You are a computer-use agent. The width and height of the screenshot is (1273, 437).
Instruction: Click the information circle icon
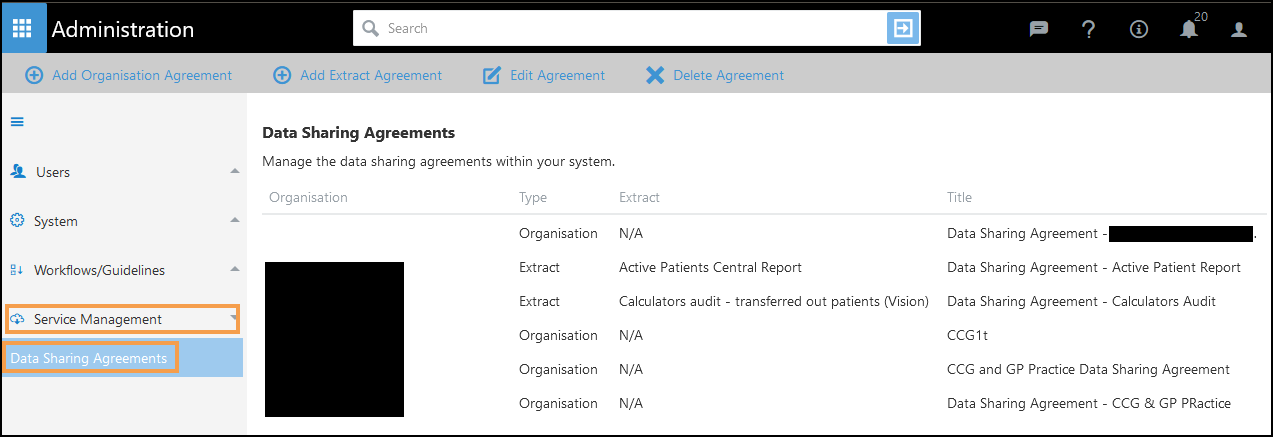click(x=1139, y=29)
